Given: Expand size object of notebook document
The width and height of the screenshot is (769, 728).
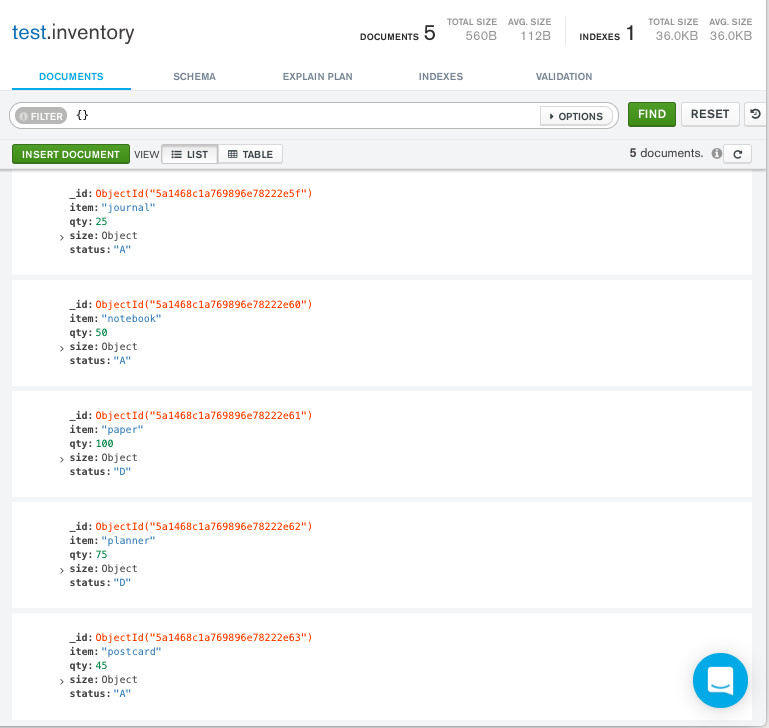Looking at the screenshot, I should 62,348.
